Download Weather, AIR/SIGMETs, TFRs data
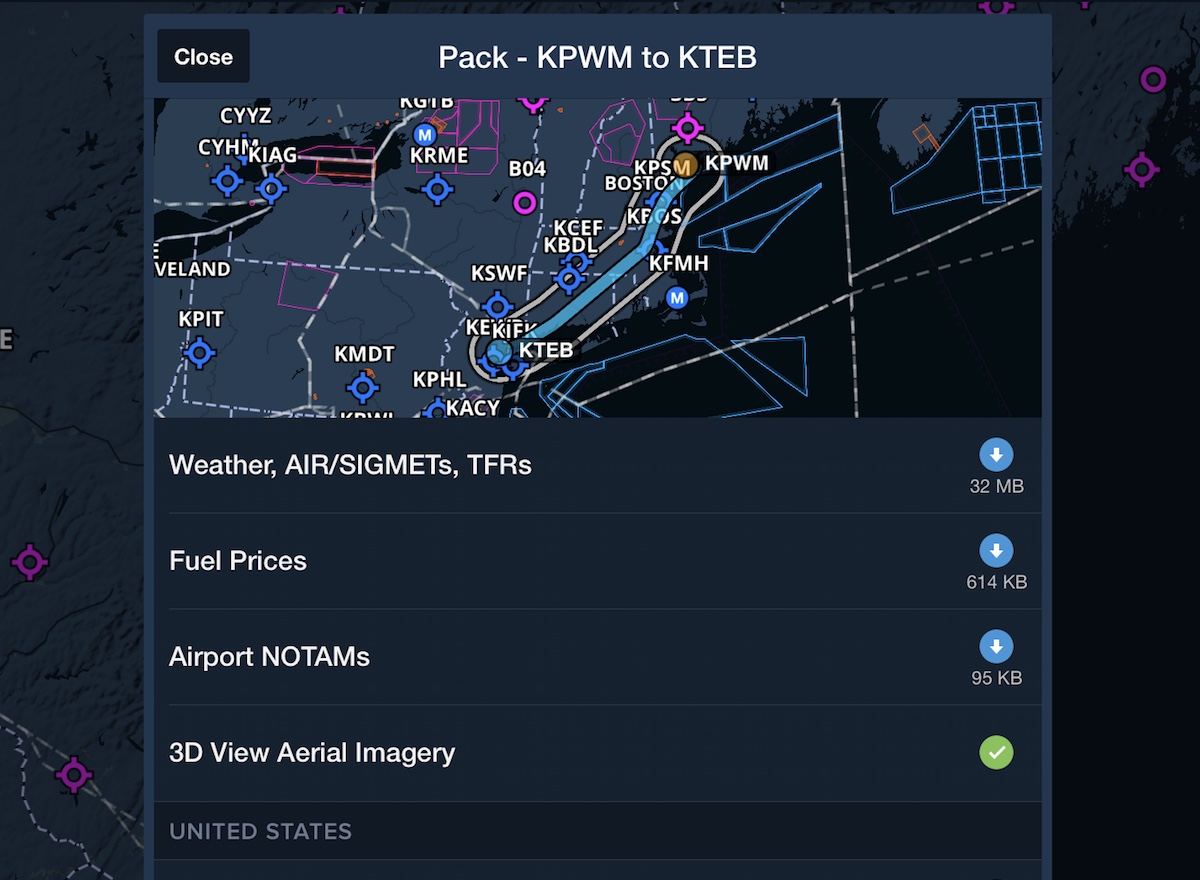 [996, 456]
